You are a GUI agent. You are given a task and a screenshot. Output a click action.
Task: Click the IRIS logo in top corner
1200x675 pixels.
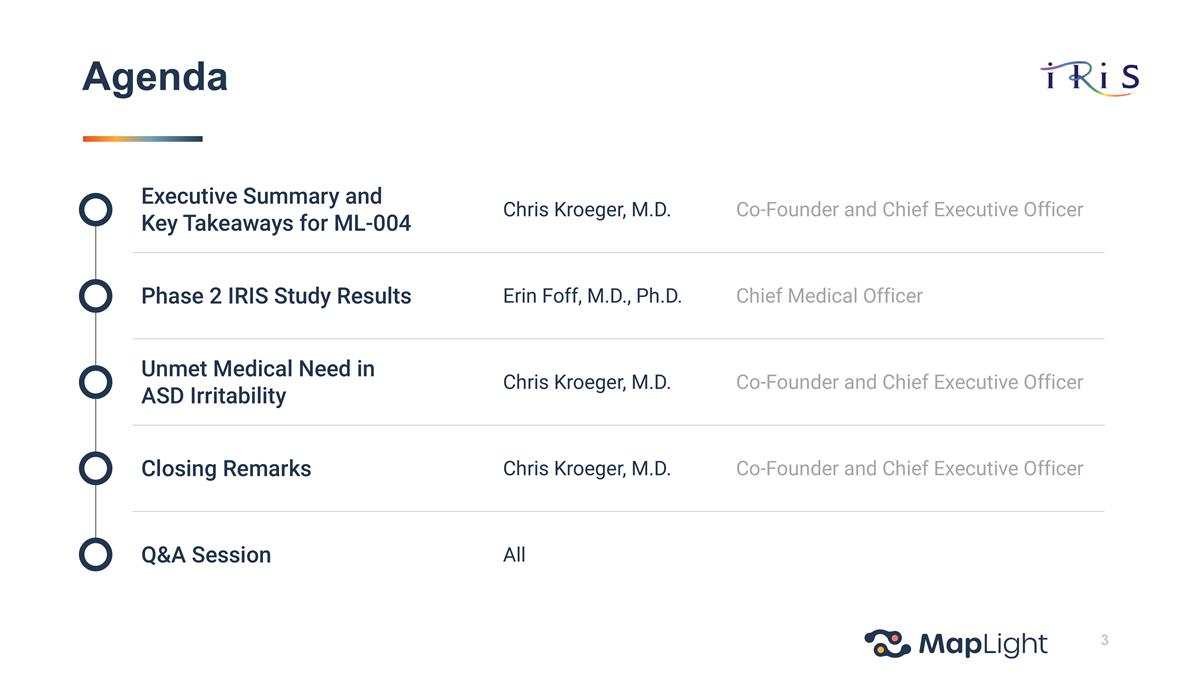[x=1089, y=77]
